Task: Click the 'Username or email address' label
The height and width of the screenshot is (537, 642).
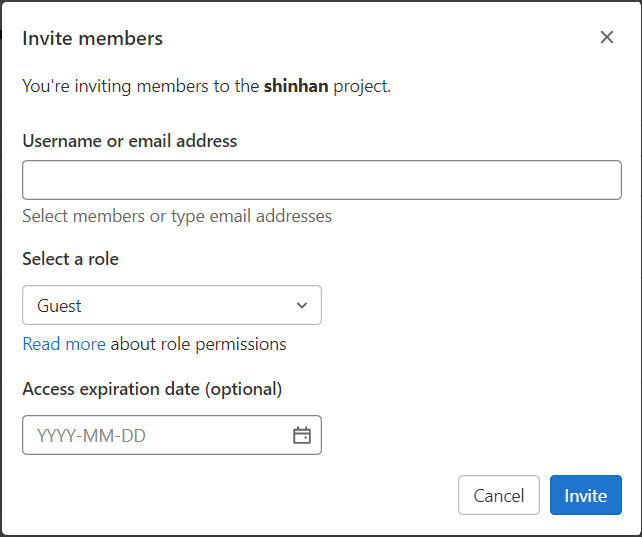Action: pyautogui.click(x=130, y=141)
